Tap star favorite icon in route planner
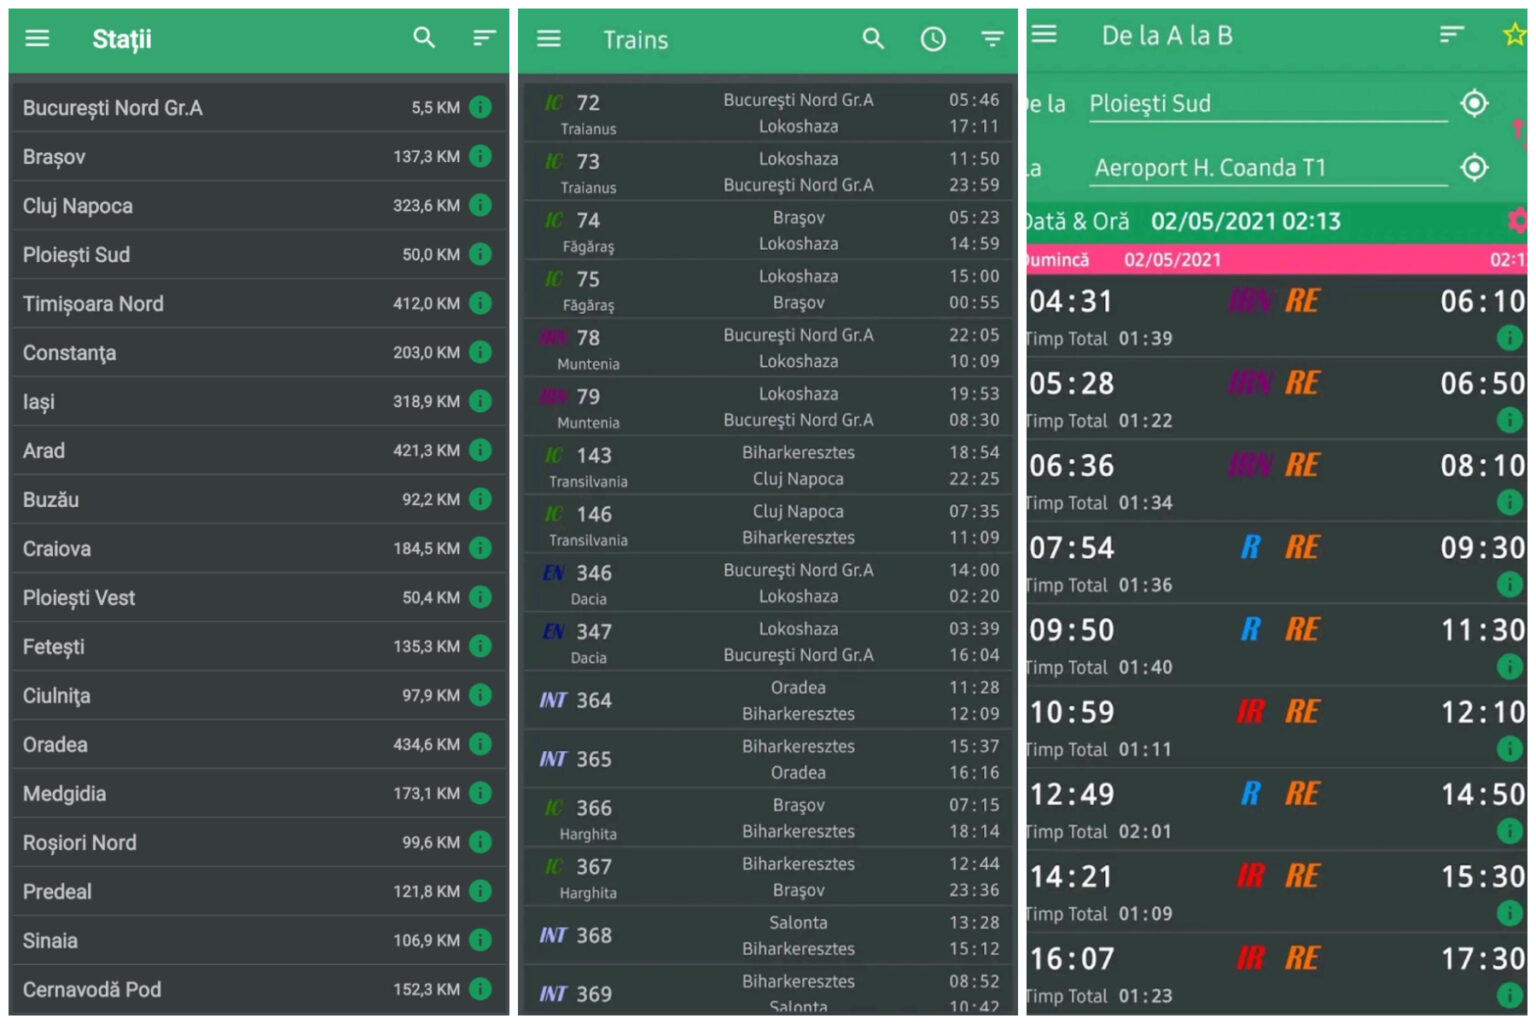The height and width of the screenshot is (1024, 1536). 1514,35
